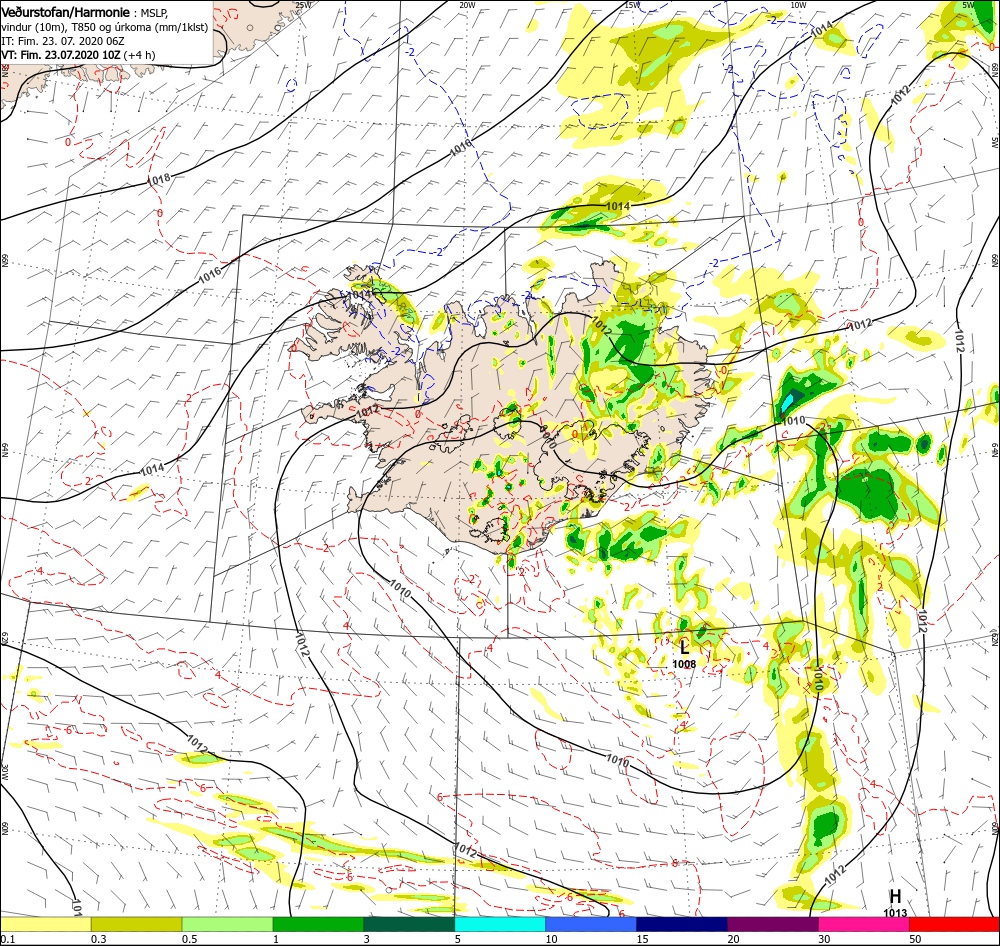Click the low pressure "L" marker

(x=684, y=647)
